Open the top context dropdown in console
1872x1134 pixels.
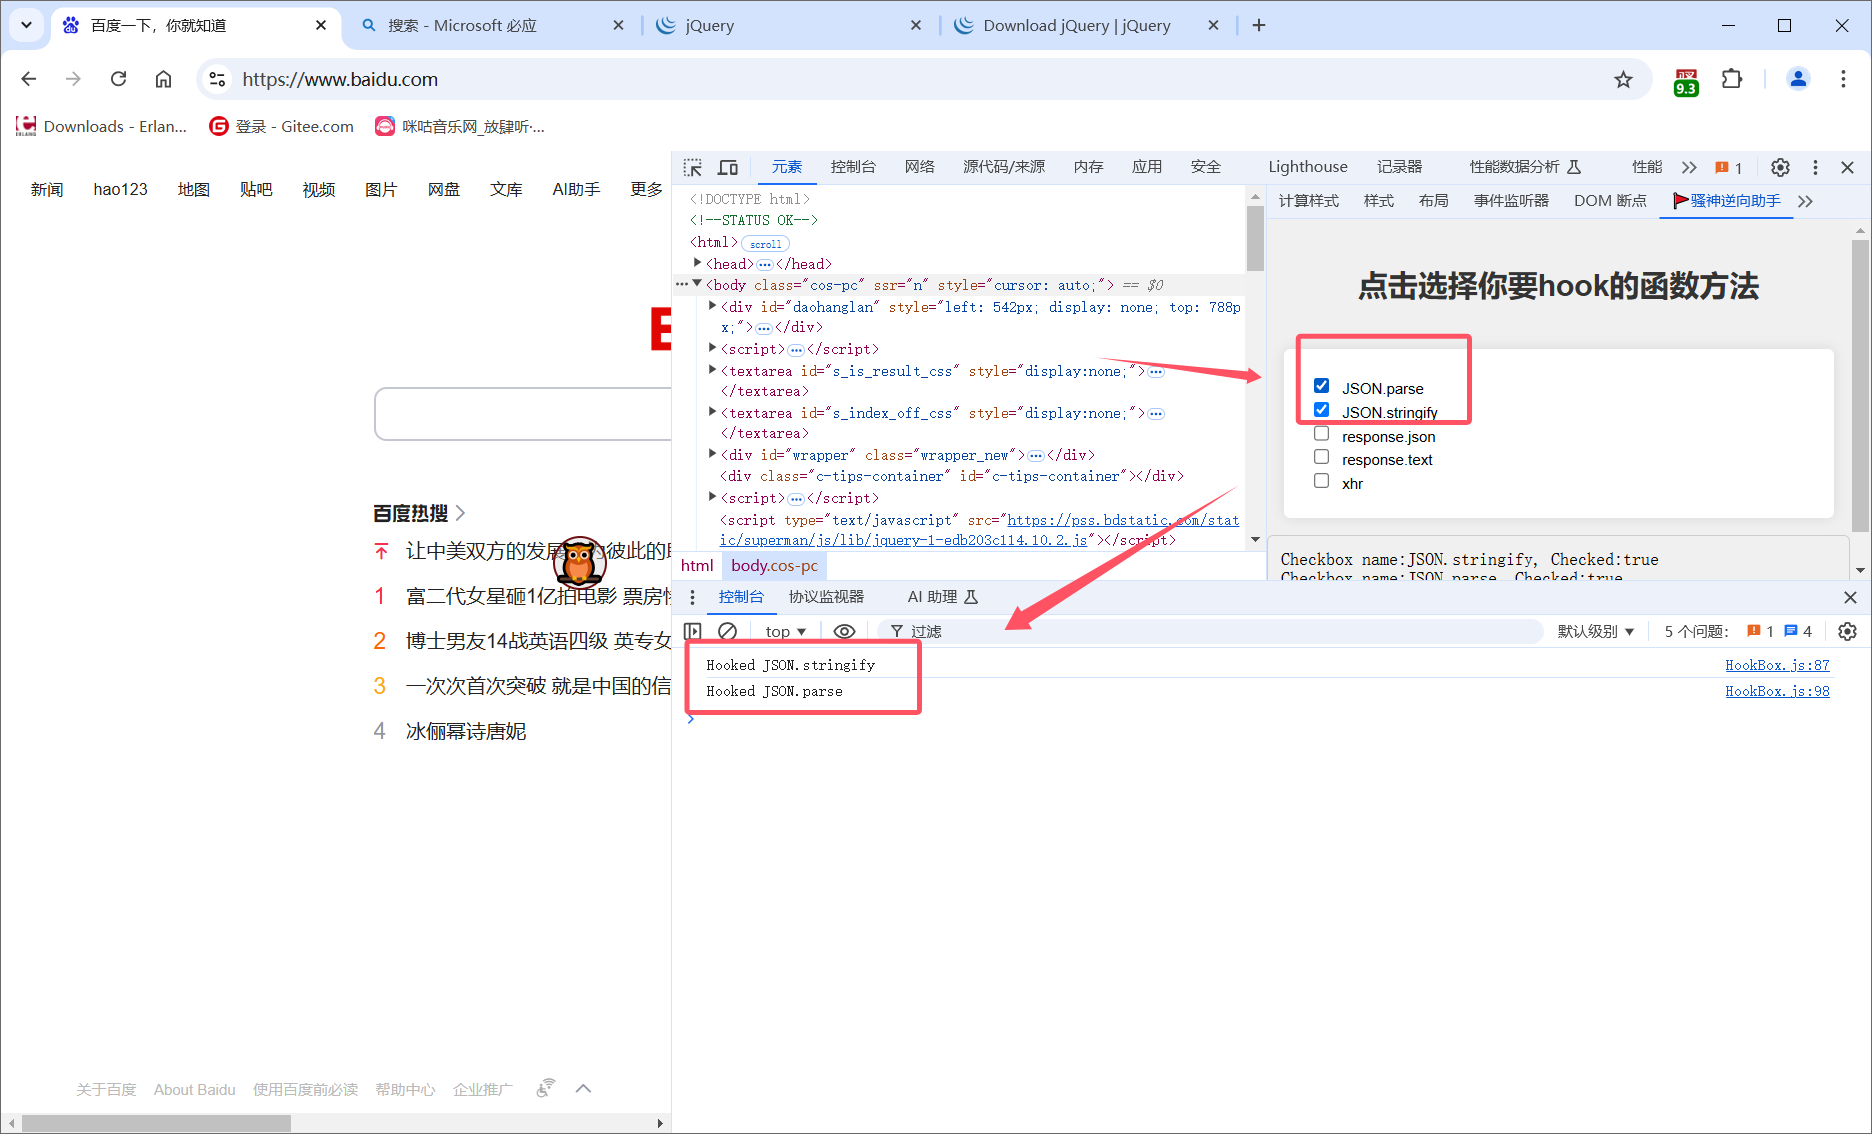tap(786, 631)
